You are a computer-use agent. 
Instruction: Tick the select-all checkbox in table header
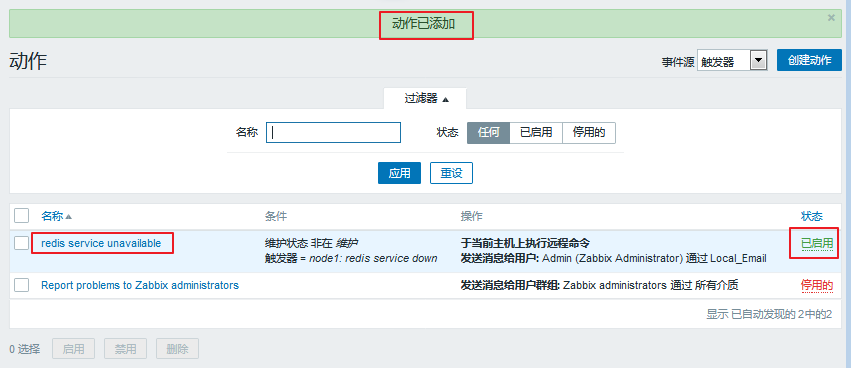(x=22, y=215)
